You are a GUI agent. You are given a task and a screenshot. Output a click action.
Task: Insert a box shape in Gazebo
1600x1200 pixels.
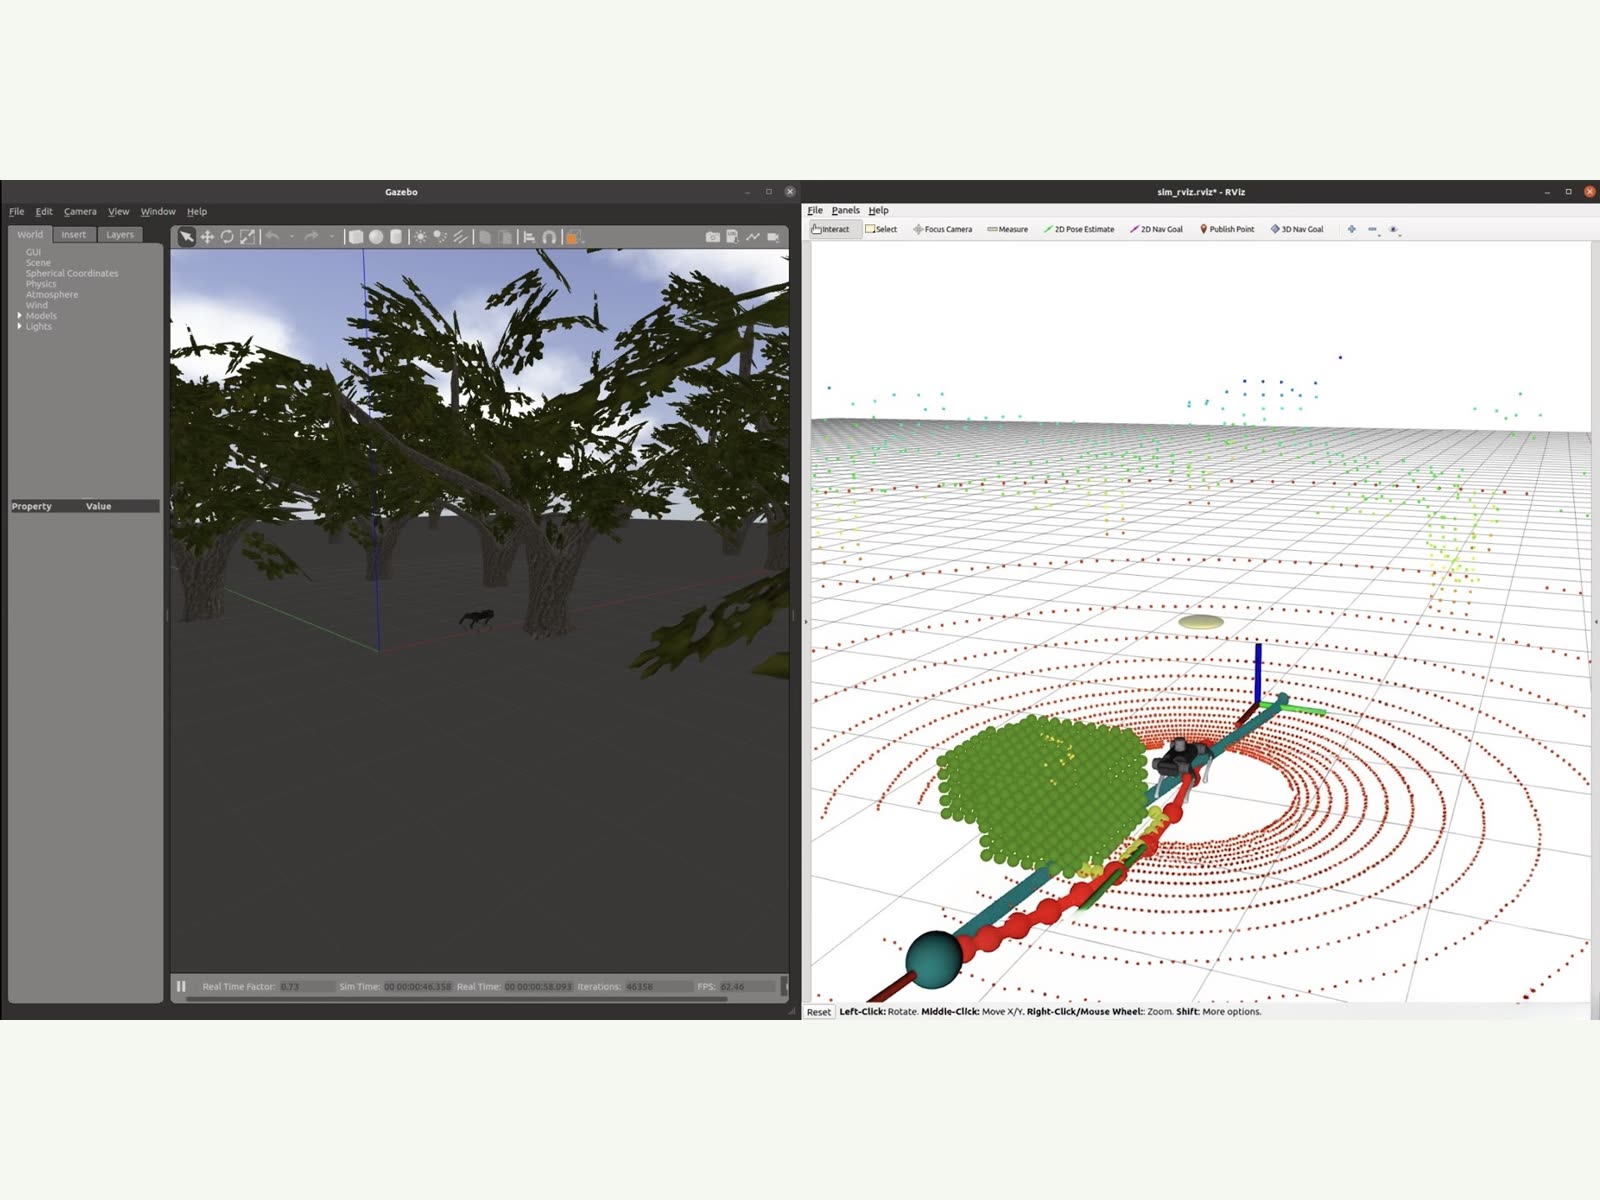[x=355, y=237]
